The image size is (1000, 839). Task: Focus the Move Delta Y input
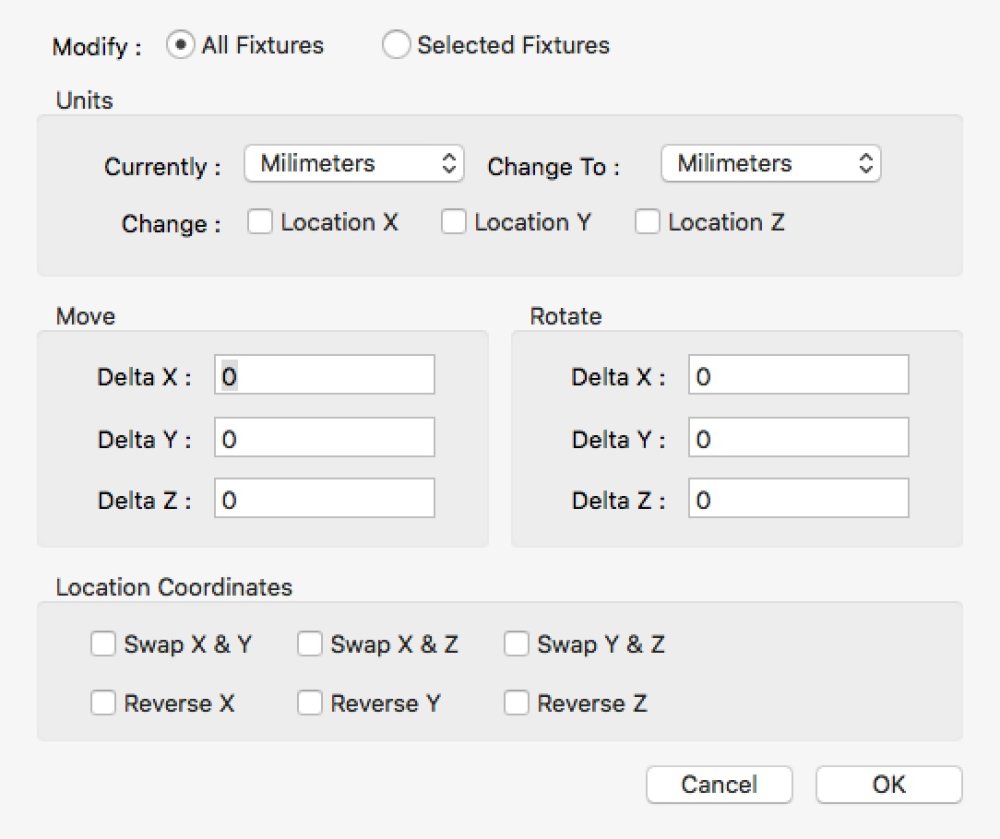(325, 438)
